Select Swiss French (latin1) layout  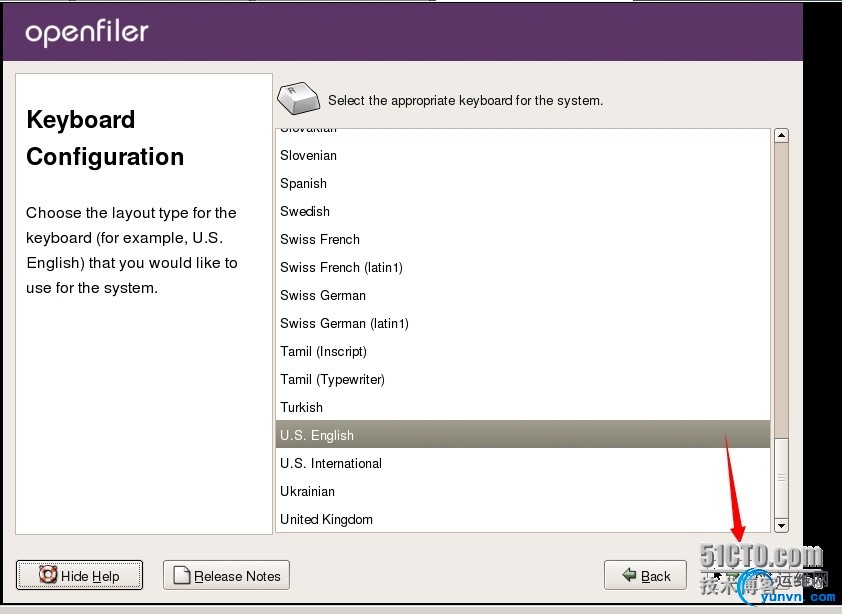point(523,268)
